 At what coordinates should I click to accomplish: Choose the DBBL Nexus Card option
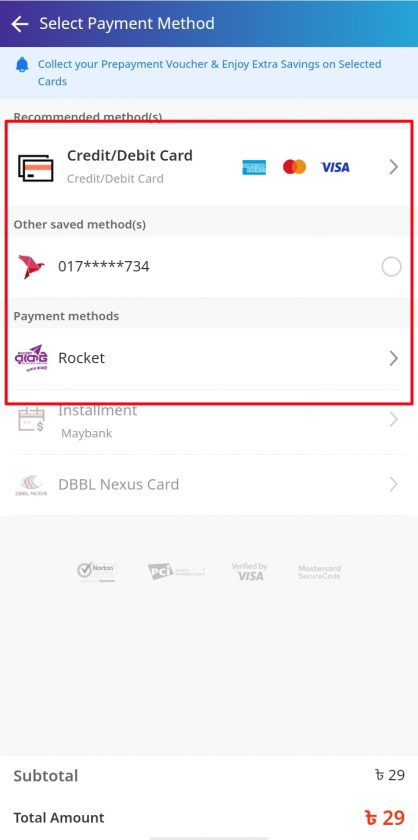coord(209,485)
